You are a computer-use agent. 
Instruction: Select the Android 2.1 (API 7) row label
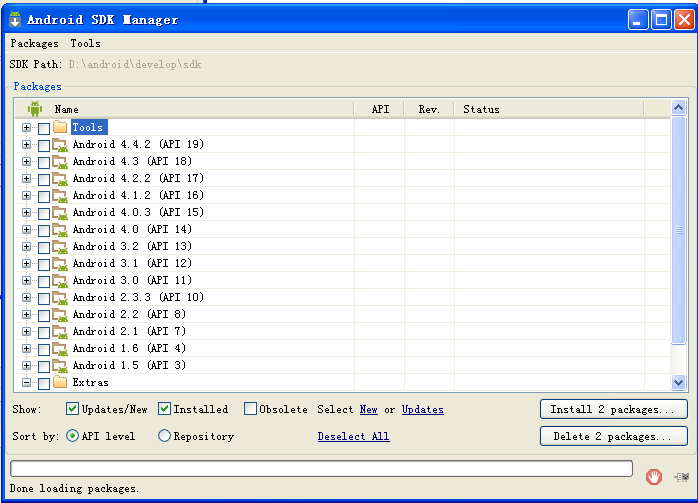[129, 332]
